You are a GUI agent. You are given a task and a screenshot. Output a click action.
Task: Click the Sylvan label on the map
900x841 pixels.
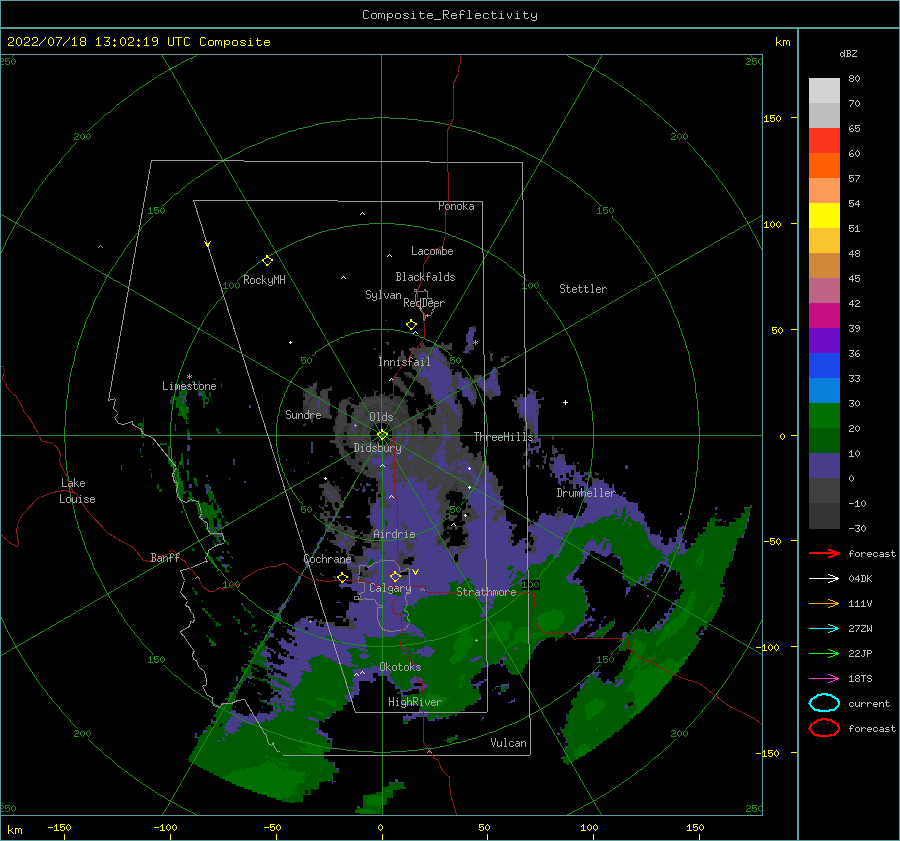click(x=383, y=295)
